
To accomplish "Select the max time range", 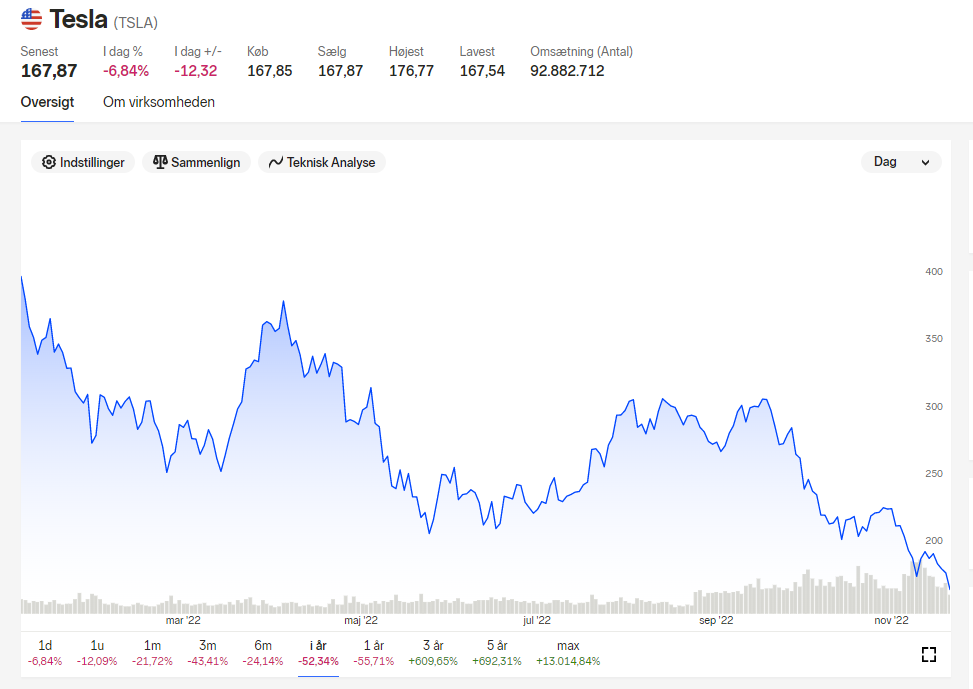I will coord(568,653).
